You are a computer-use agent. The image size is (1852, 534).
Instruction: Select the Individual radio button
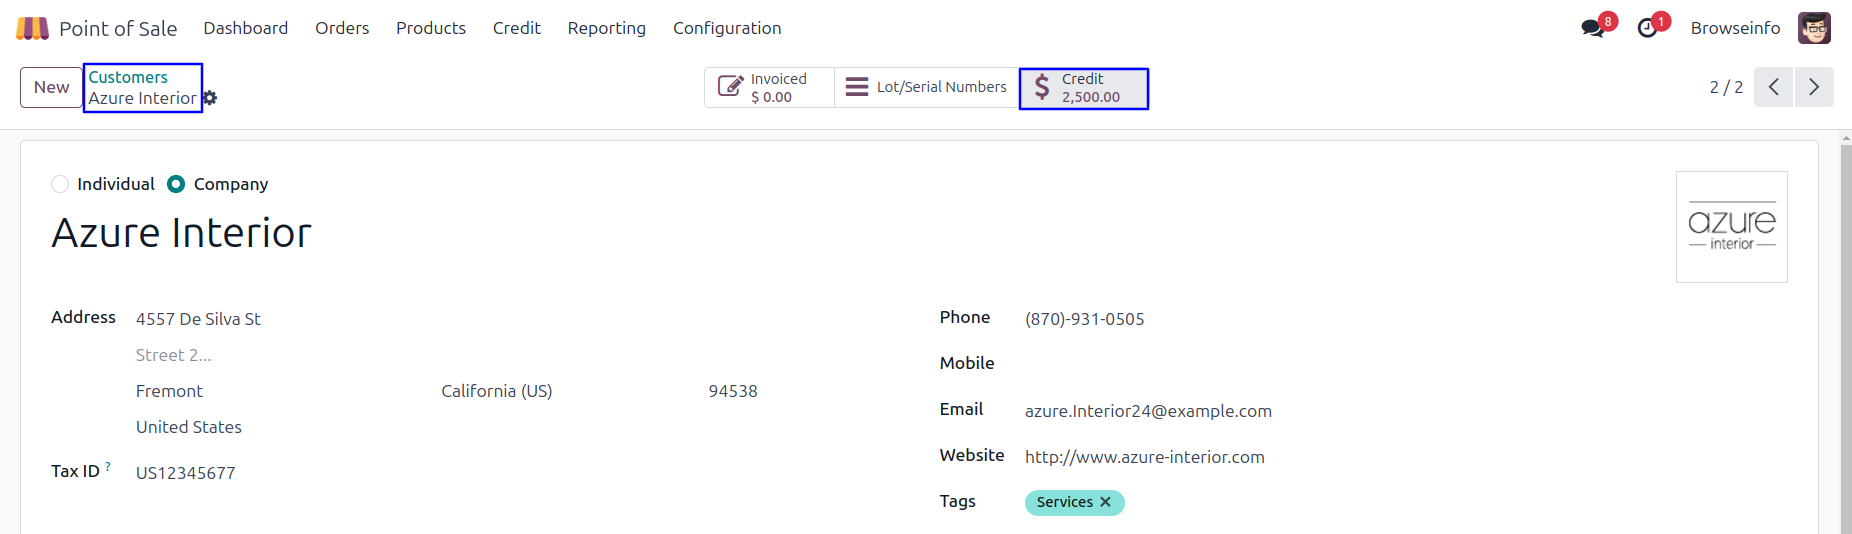pos(60,184)
